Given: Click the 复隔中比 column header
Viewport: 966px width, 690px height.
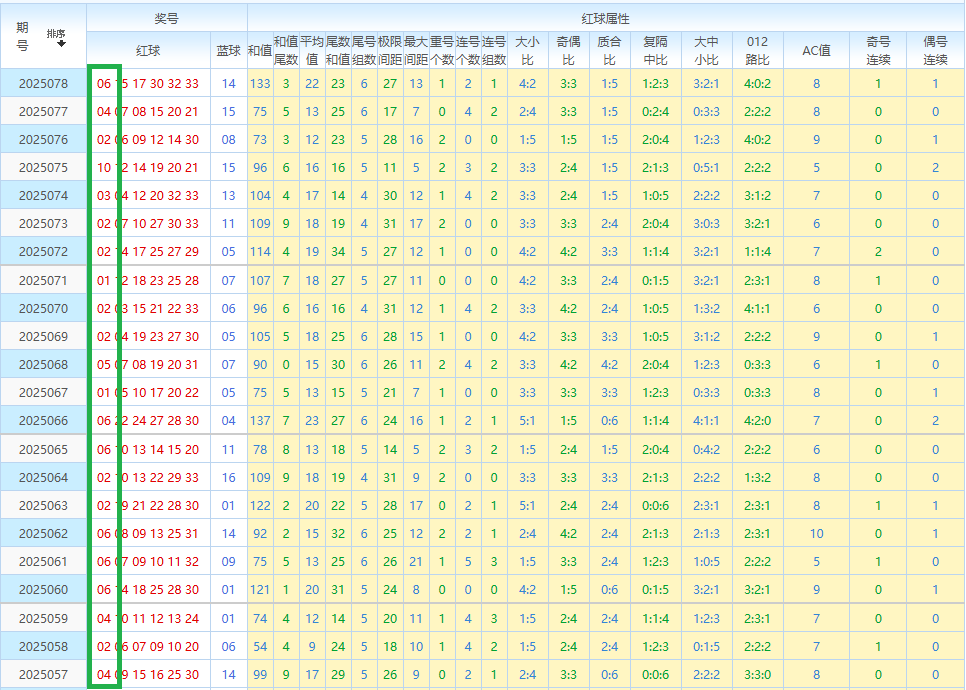Looking at the screenshot, I should pyautogui.click(x=655, y=51).
